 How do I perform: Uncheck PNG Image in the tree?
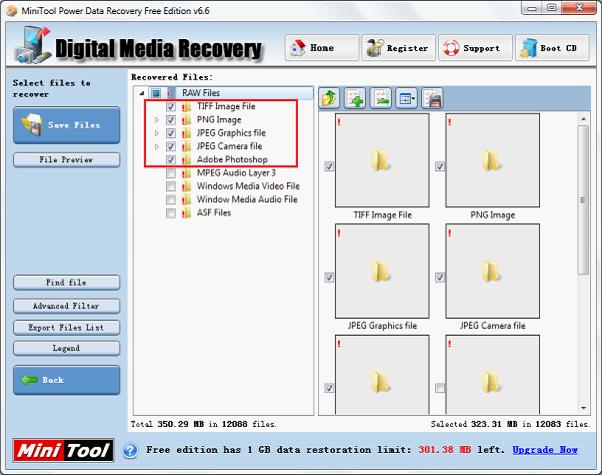171,120
